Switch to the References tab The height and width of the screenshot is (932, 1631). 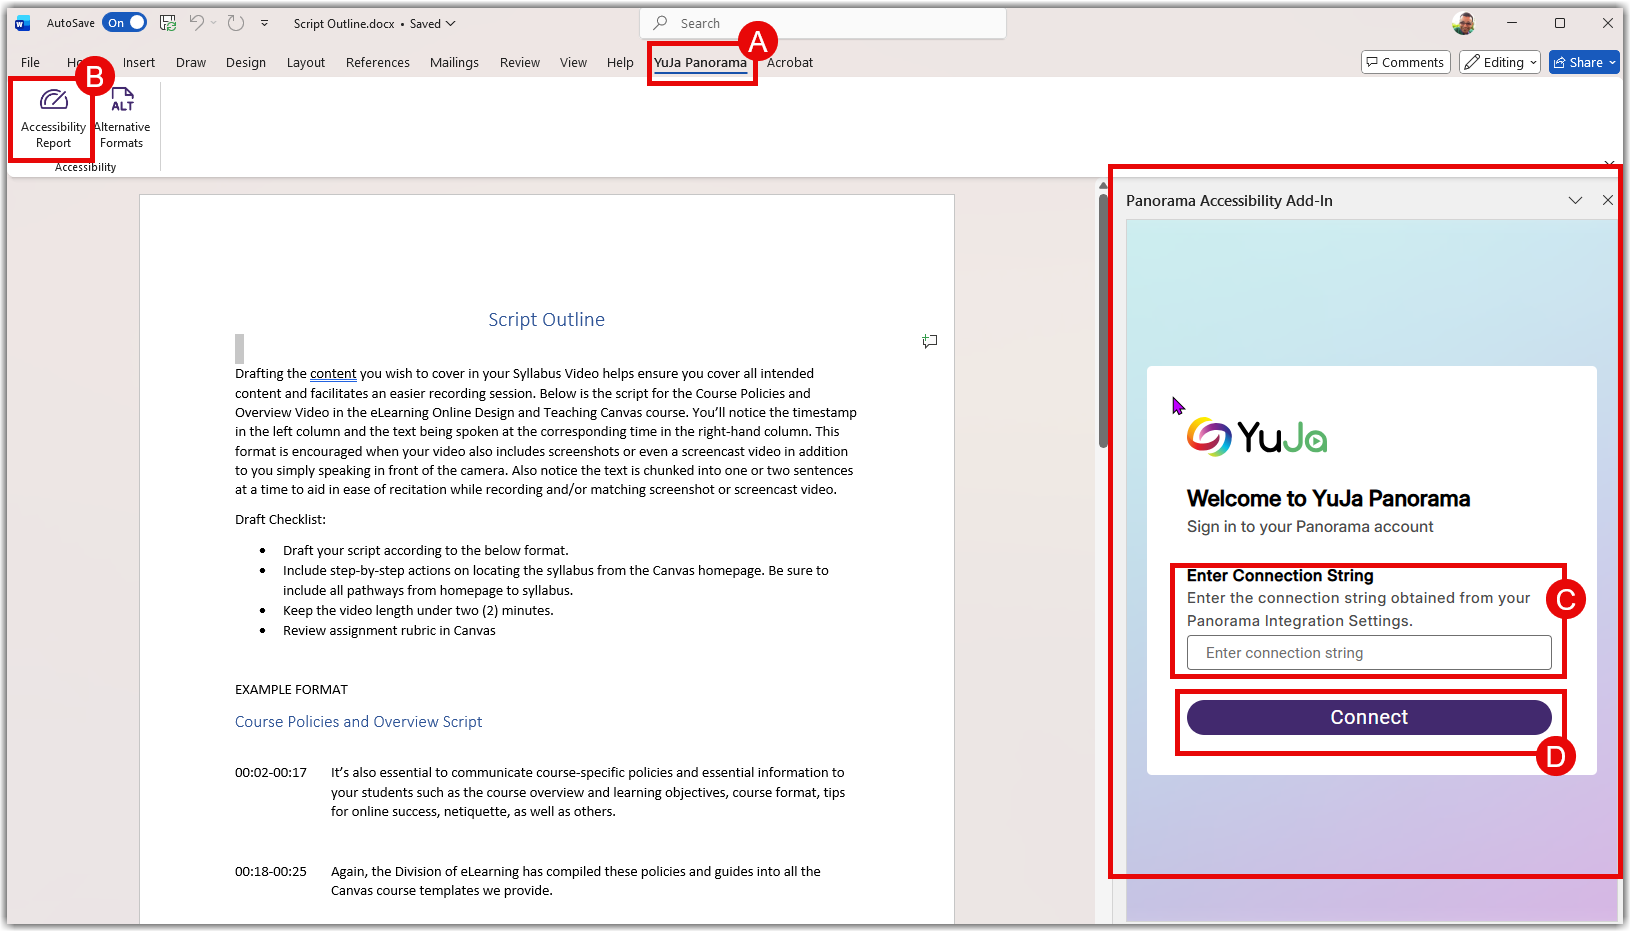[x=377, y=62]
